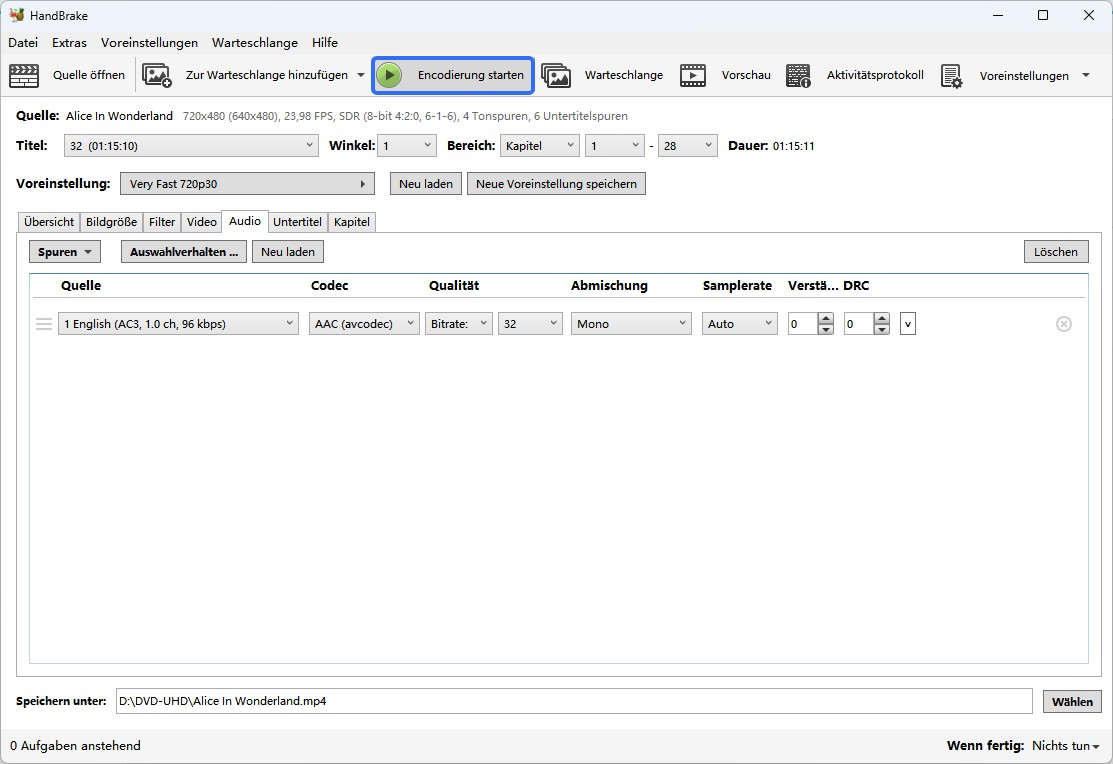Open the Titel dropdown showing 32 (01:15:10)

pos(190,146)
